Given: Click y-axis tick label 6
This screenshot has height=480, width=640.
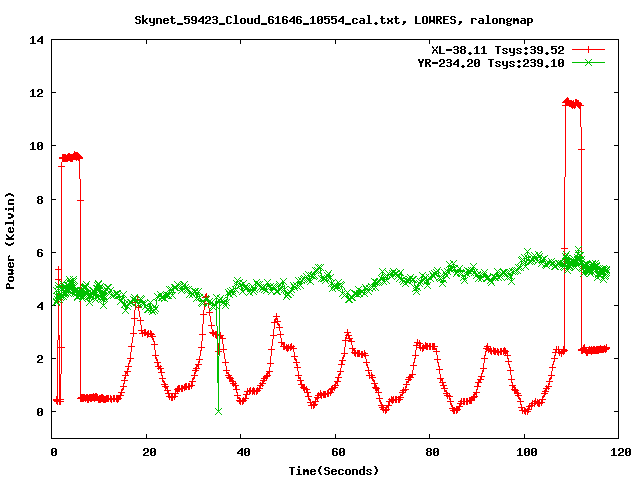Looking at the screenshot, I should (x=40, y=253).
